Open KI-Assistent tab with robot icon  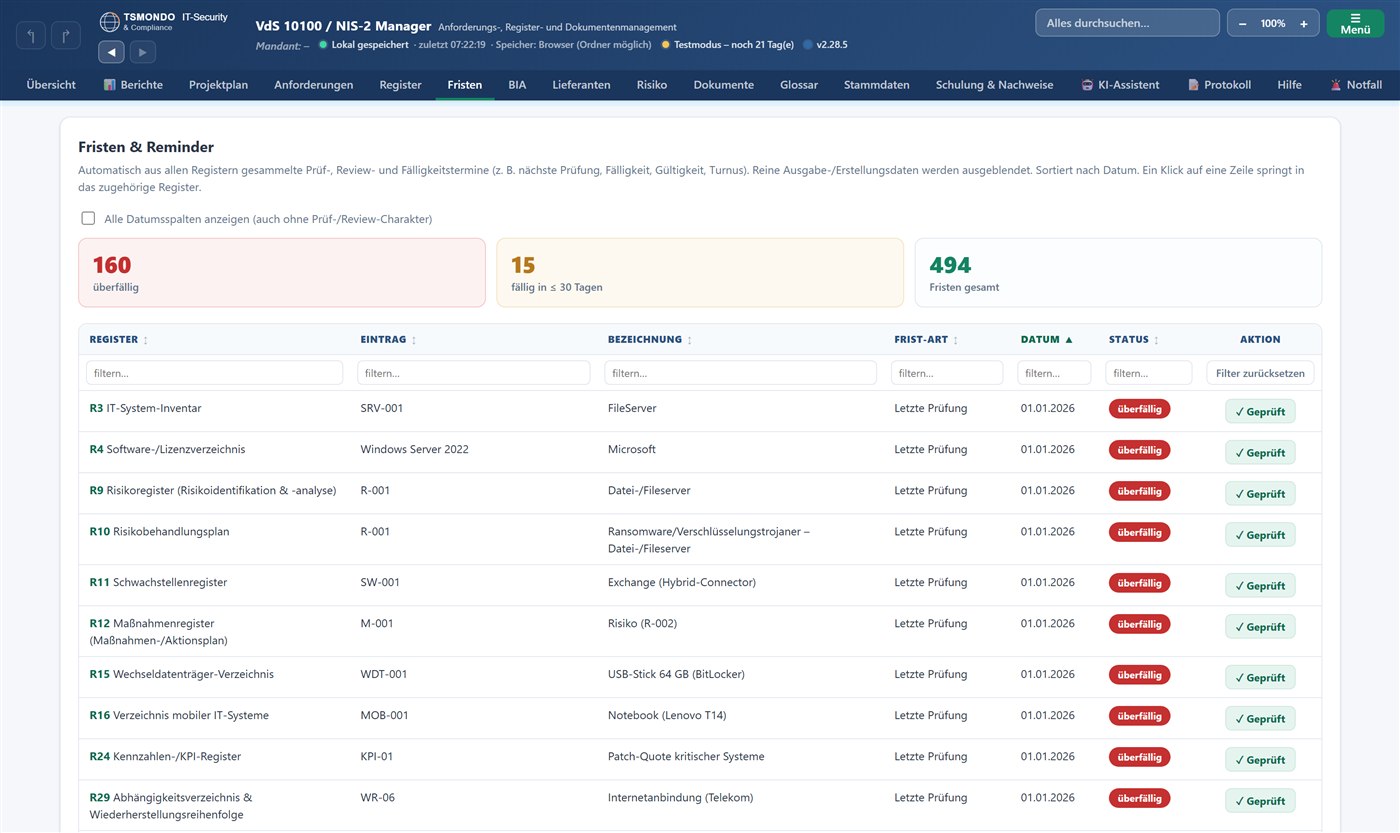1120,85
